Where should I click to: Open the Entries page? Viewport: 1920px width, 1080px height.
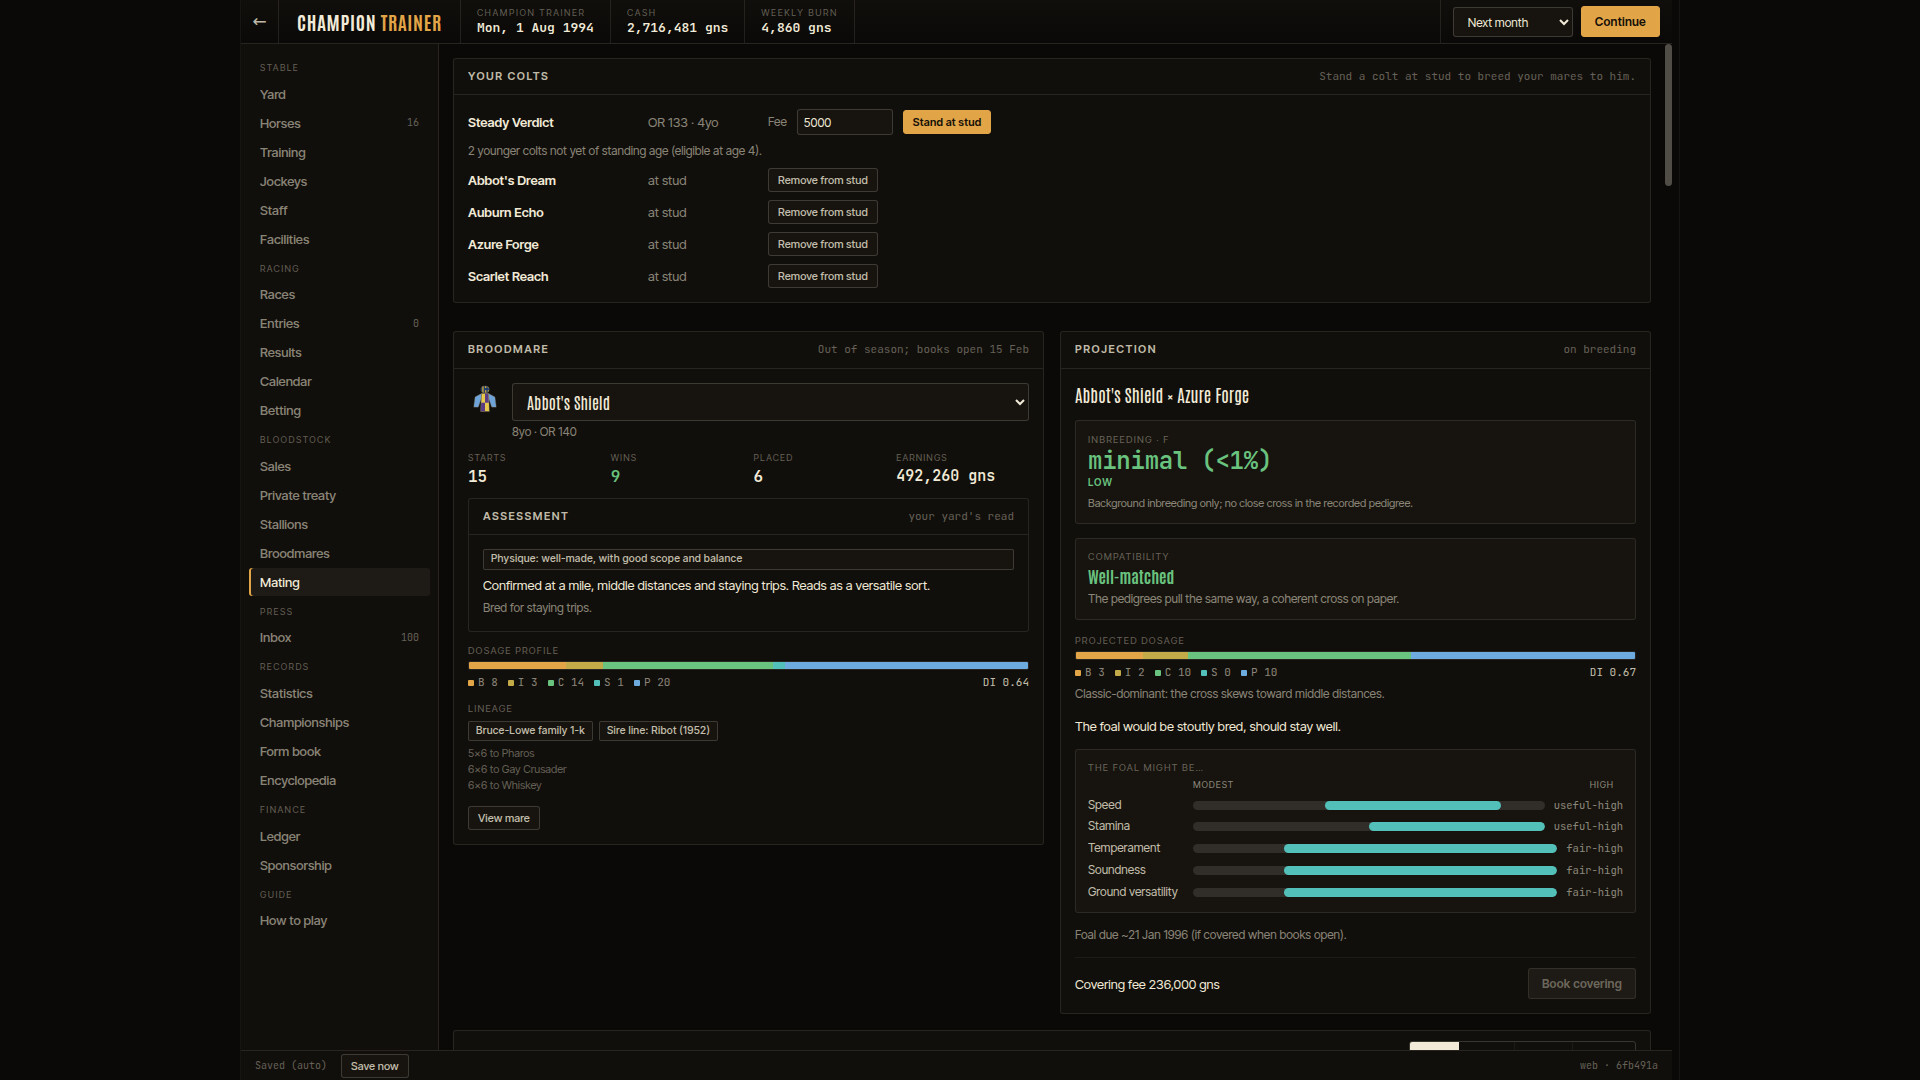click(x=339, y=324)
